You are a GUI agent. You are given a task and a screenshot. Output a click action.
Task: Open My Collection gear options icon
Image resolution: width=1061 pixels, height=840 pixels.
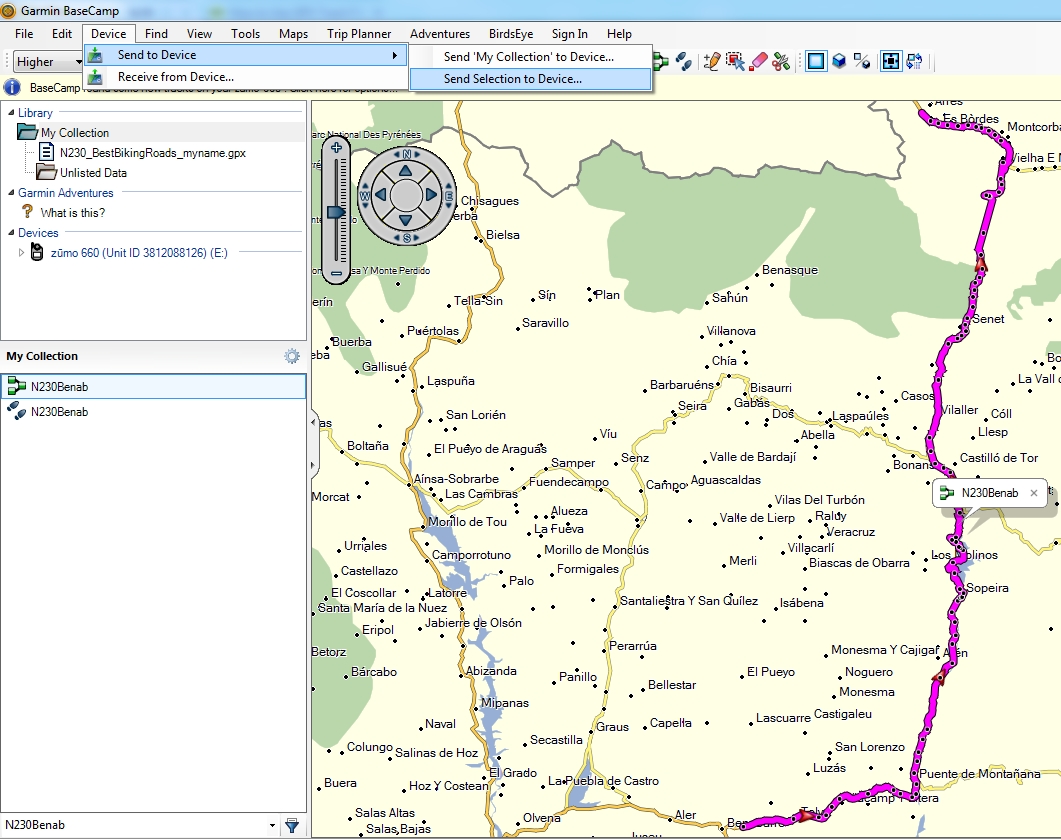291,356
